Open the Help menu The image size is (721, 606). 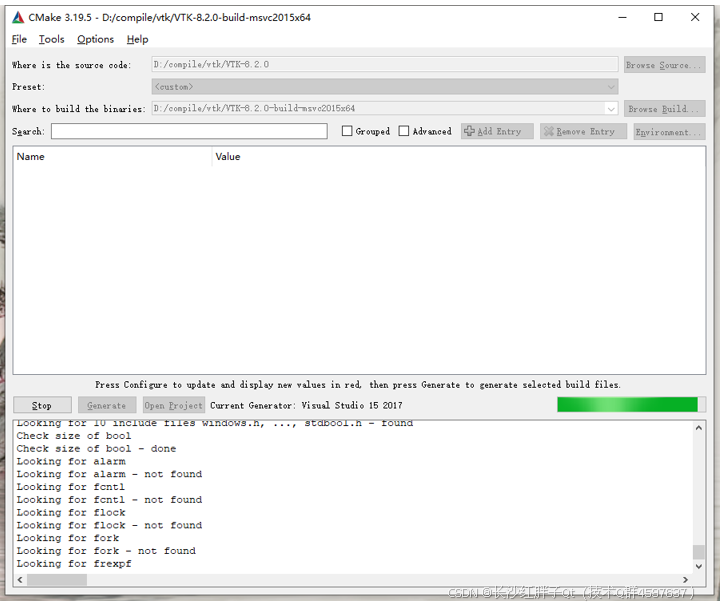[x=137, y=40]
